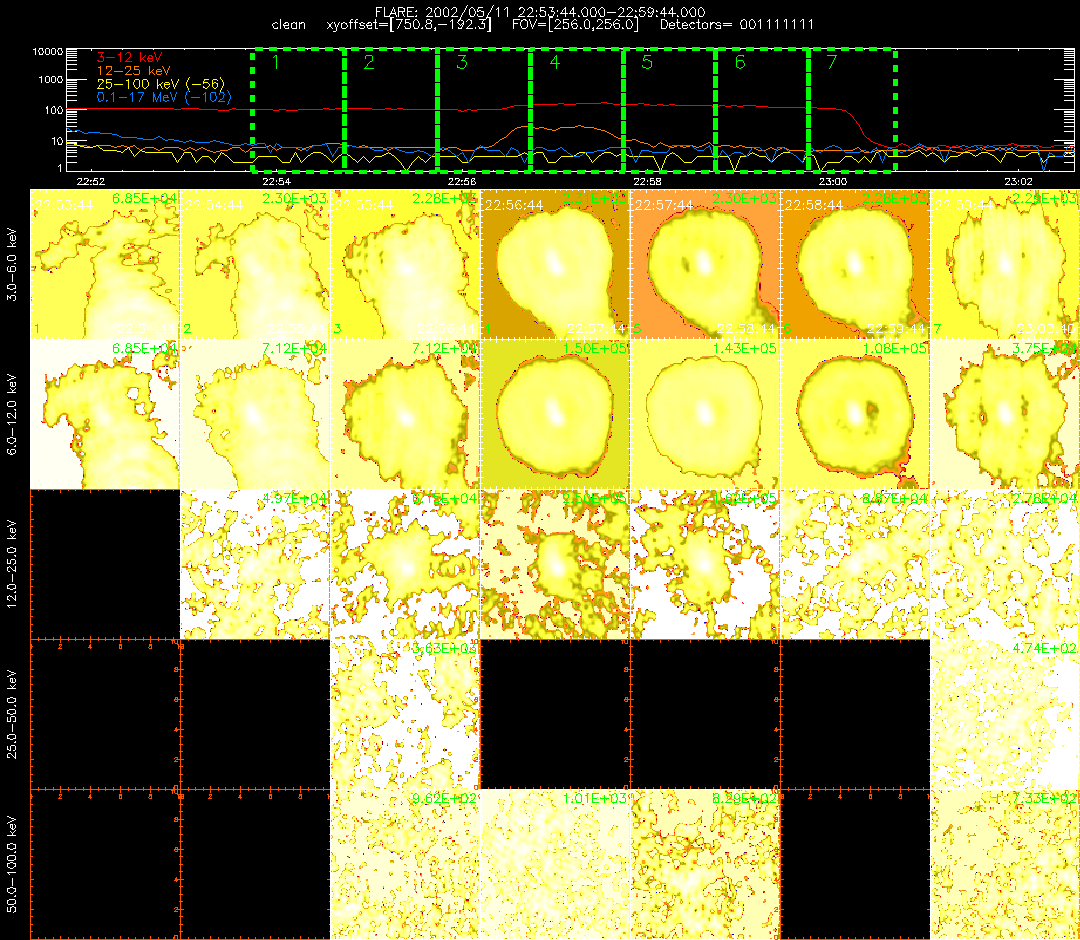Select interval 3 marker in the lightcurve
Viewport: 1080px width, 940px height.
461,63
